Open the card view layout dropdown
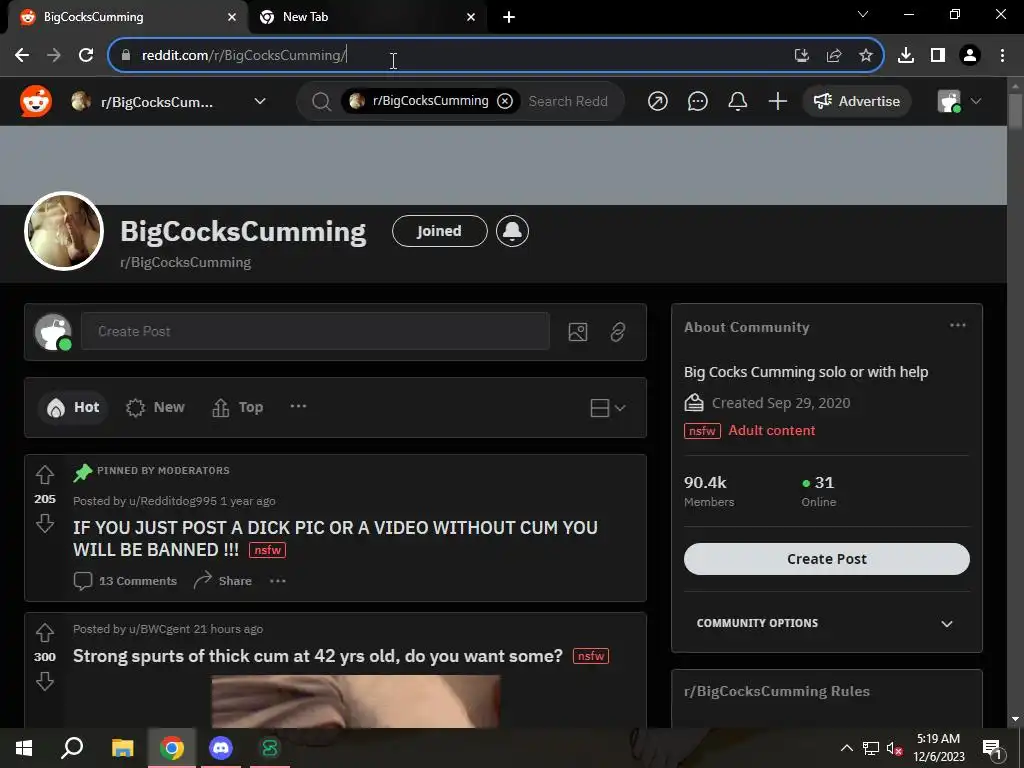Viewport: 1024px width, 768px height. point(607,408)
